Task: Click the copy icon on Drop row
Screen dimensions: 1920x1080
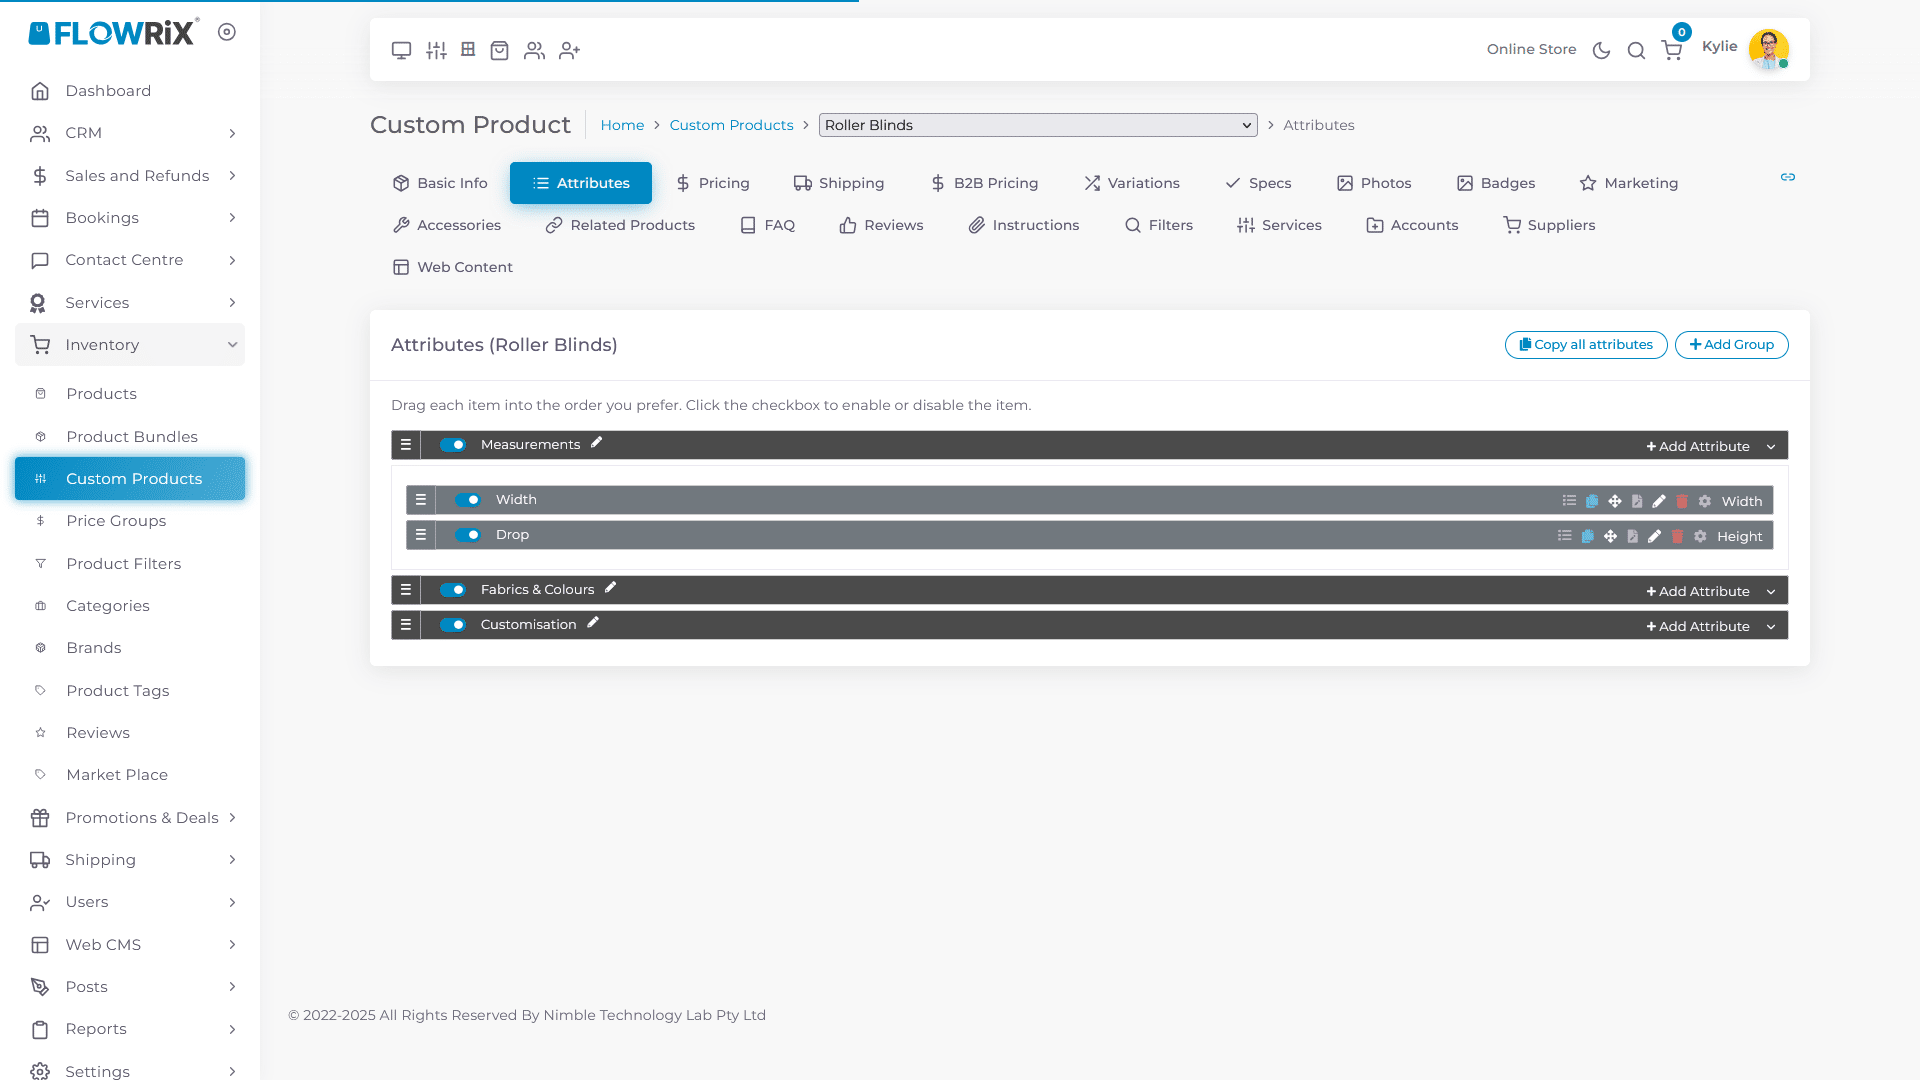Action: pyautogui.click(x=1587, y=536)
